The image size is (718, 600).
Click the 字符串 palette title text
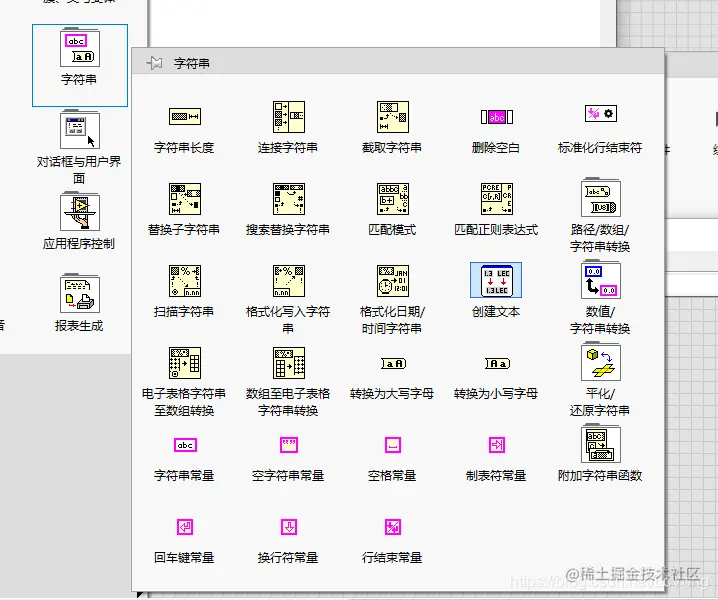click(x=192, y=63)
